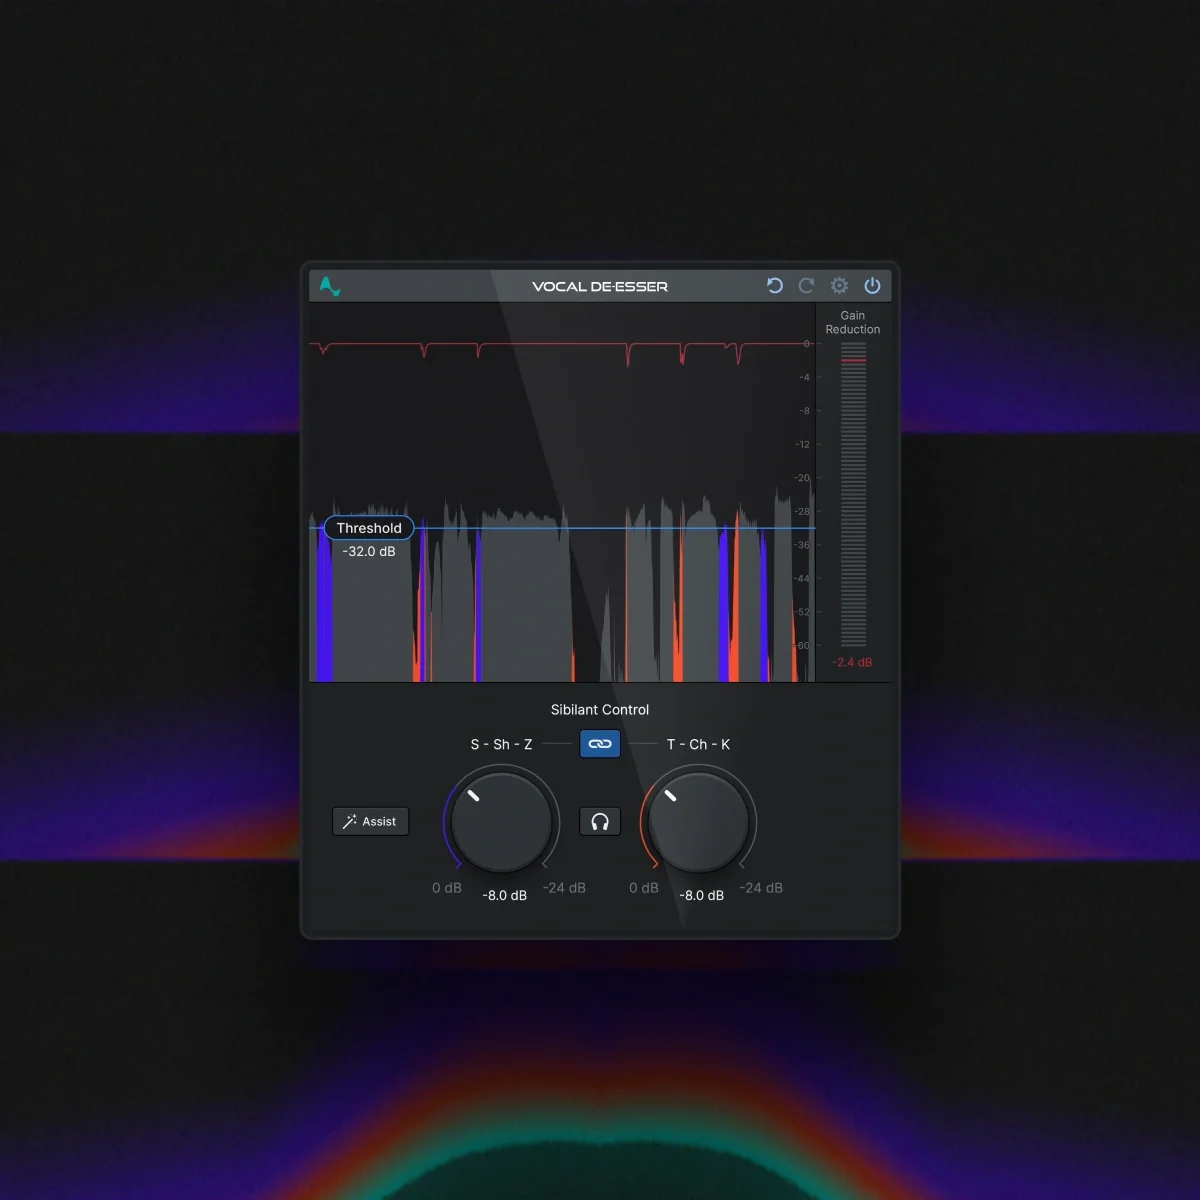Viewport: 1200px width, 1200px height.
Task: Toggle the headphones listen button
Action: pos(600,822)
